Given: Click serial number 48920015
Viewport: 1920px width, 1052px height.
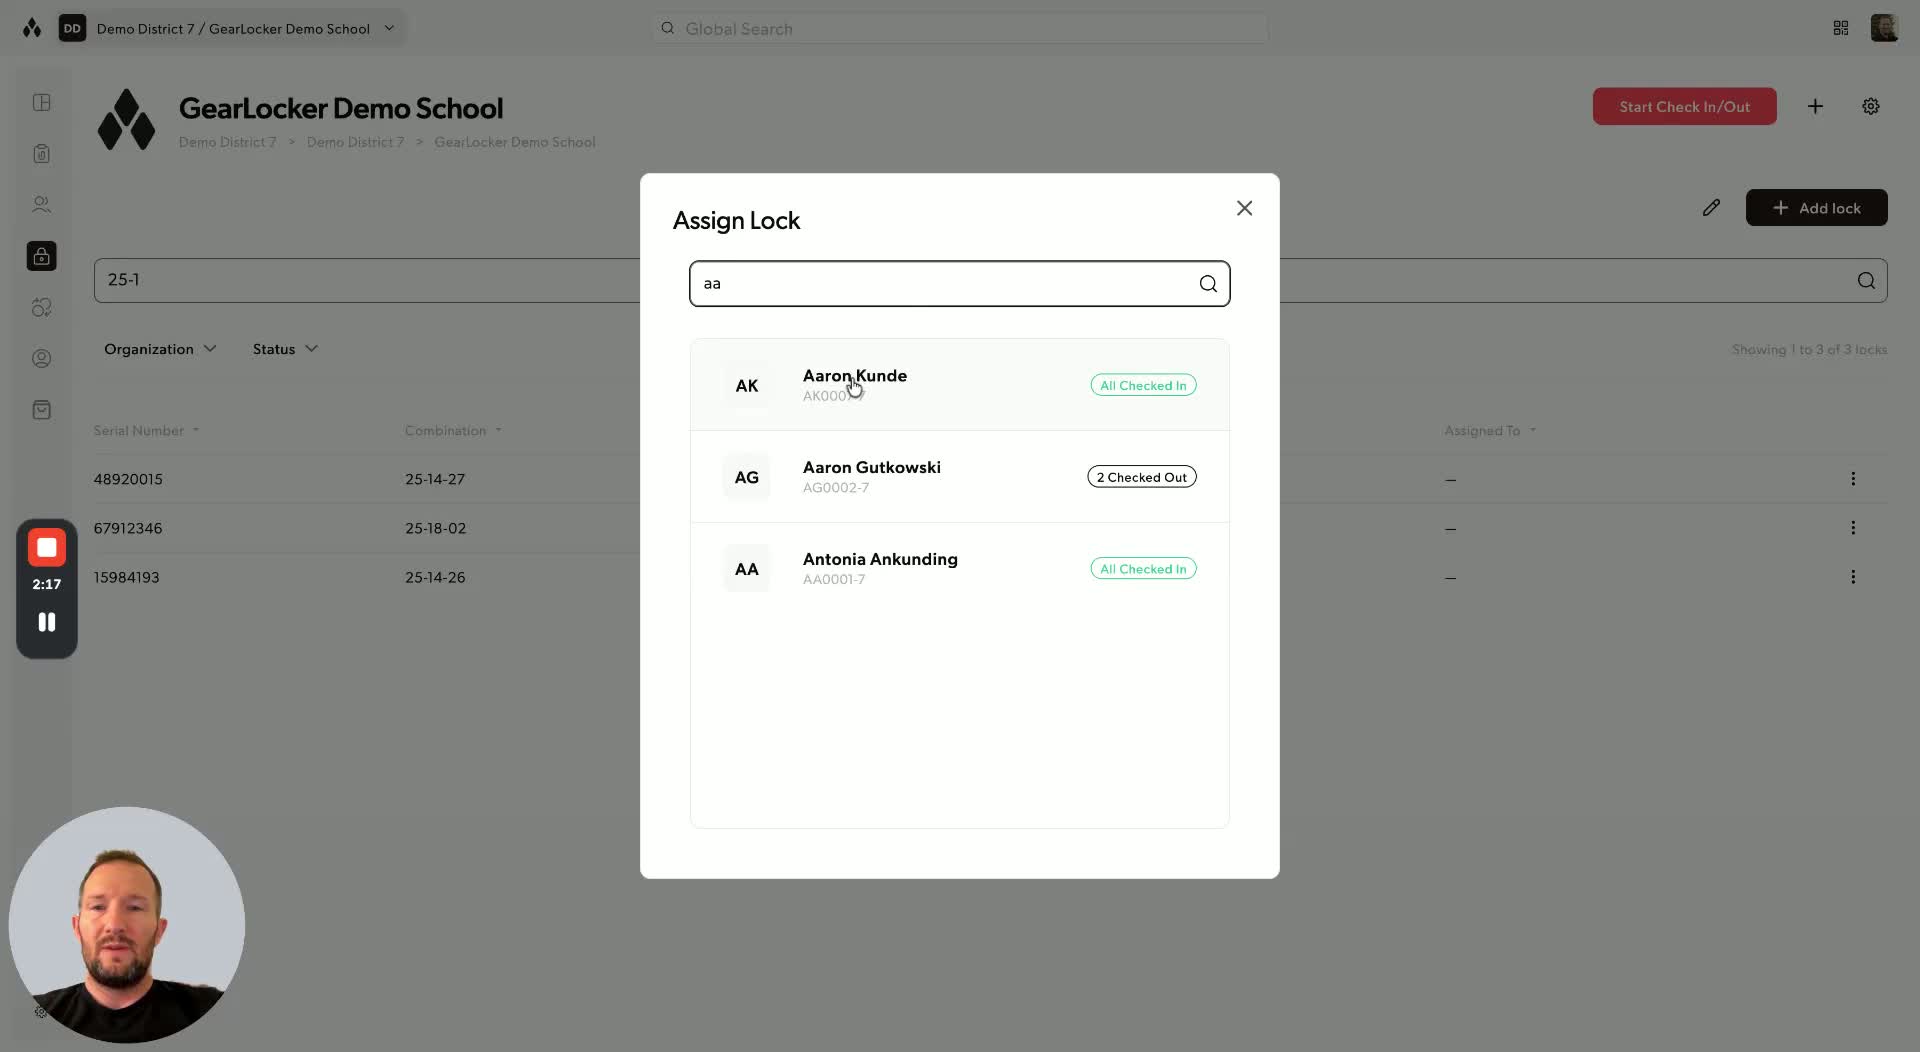Looking at the screenshot, I should click(x=128, y=479).
